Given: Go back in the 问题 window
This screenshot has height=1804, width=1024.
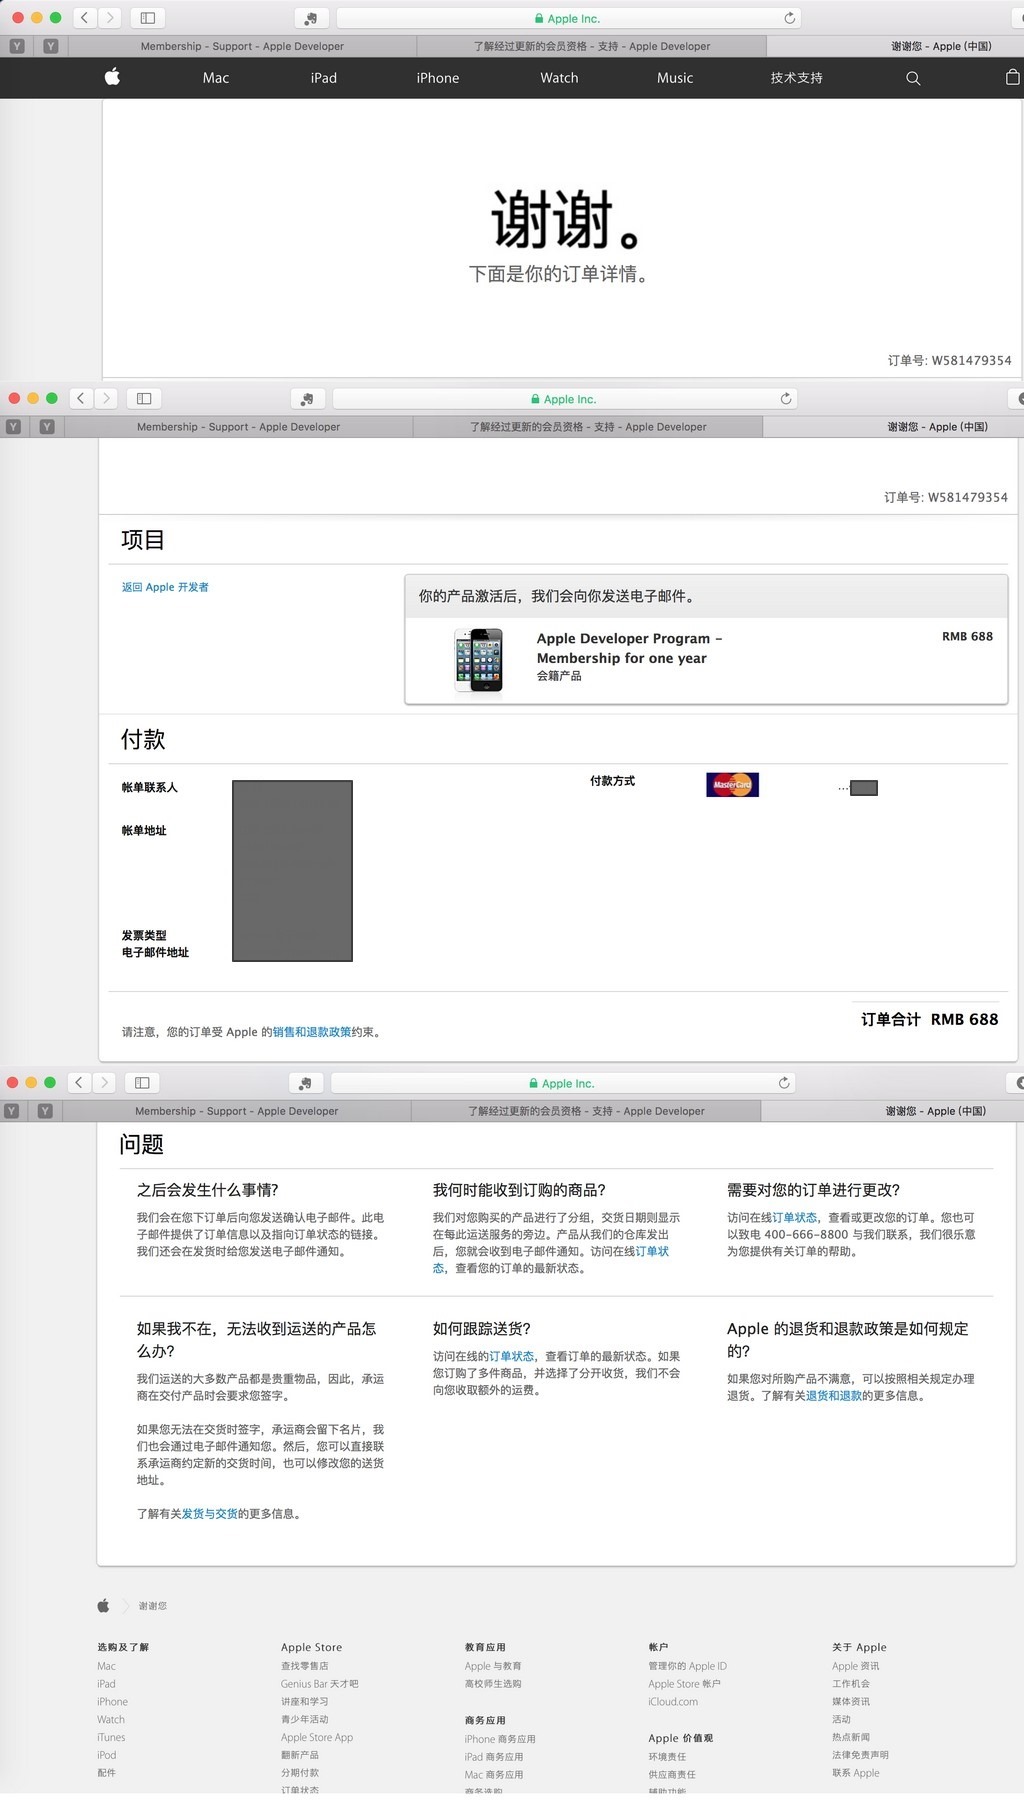Looking at the screenshot, I should pos(80,1082).
